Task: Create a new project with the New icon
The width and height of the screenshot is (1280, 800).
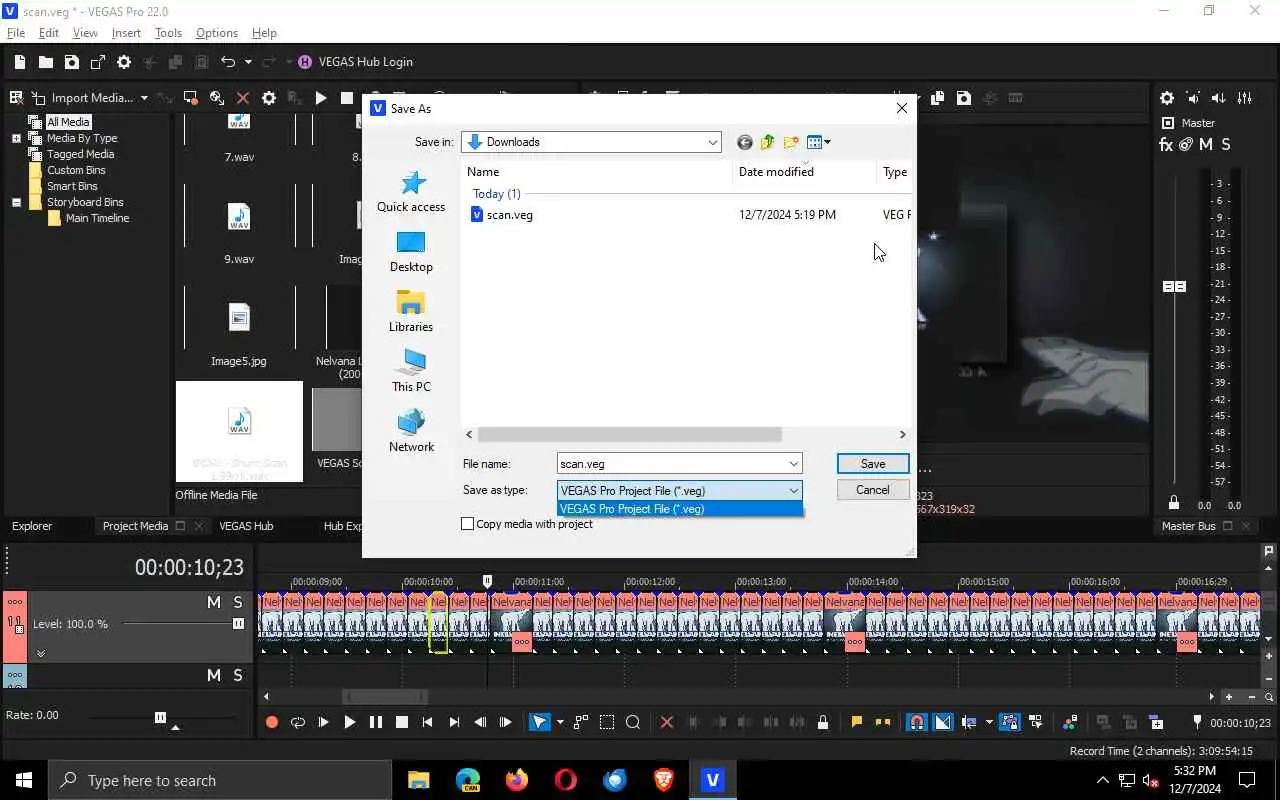Action: tap(20, 62)
